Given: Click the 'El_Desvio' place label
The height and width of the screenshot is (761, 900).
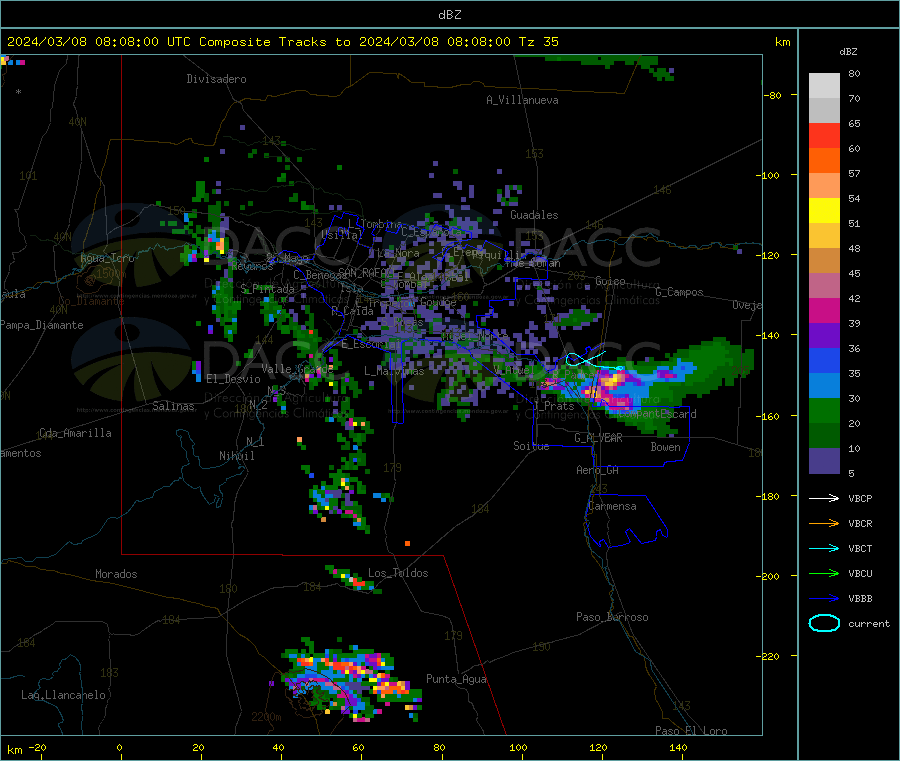Looking at the screenshot, I should click(x=233, y=379).
